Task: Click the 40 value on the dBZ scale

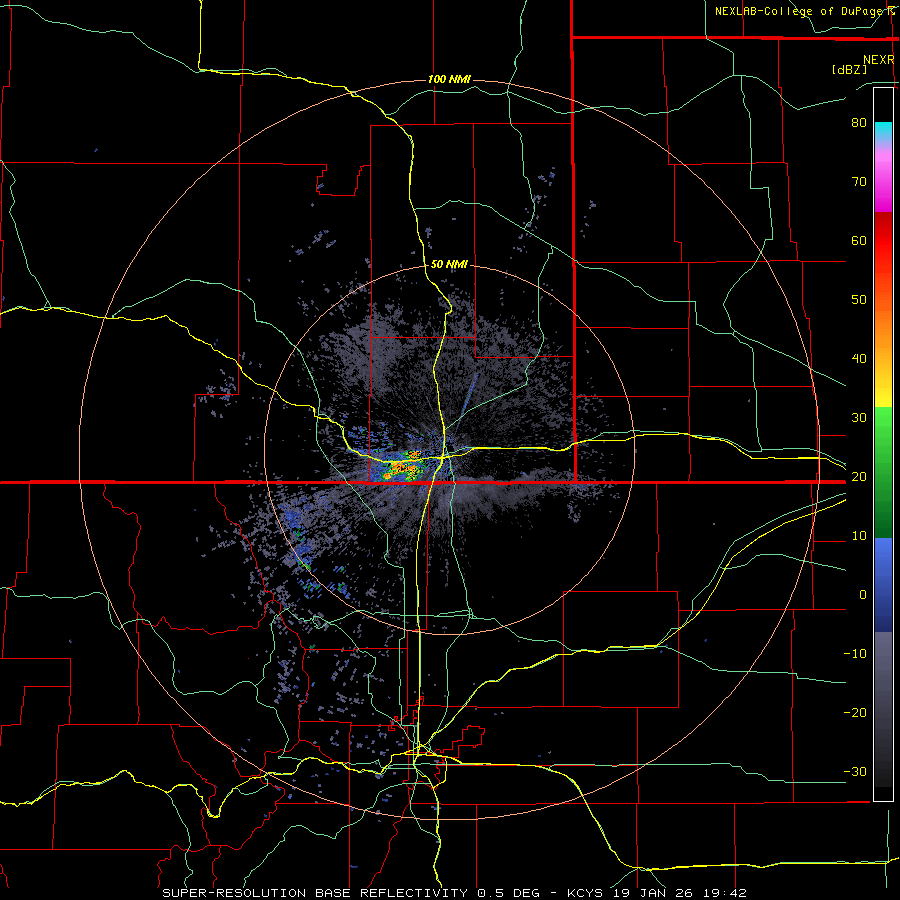Action: [859, 359]
